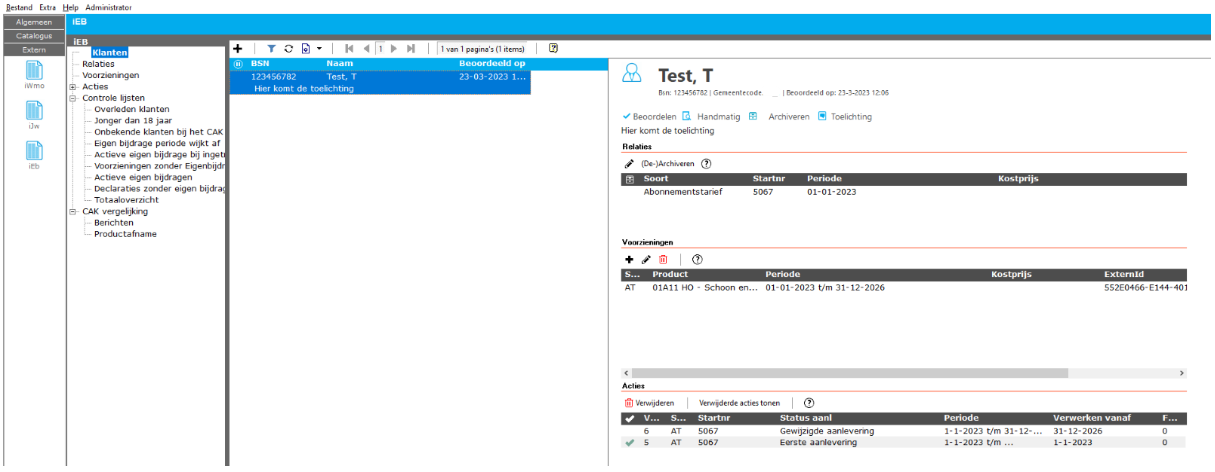Open the iJw module icon

(x=34, y=111)
